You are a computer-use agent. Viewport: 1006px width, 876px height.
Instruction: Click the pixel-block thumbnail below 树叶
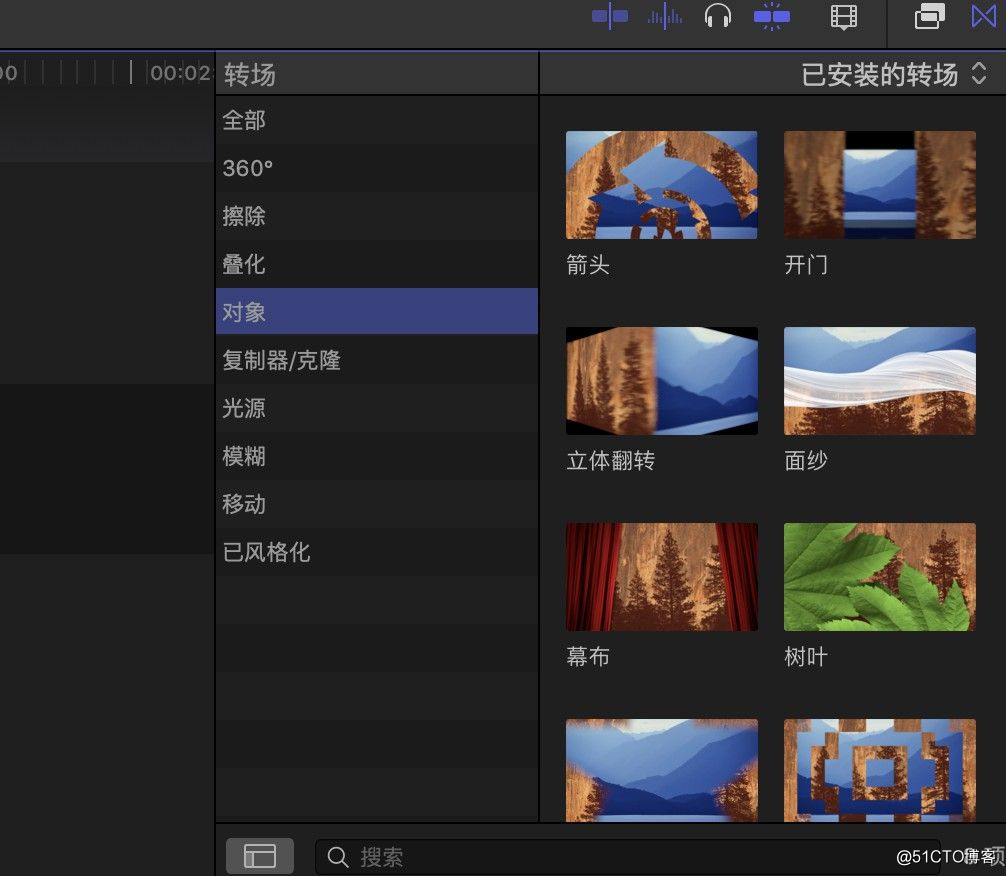click(x=880, y=770)
